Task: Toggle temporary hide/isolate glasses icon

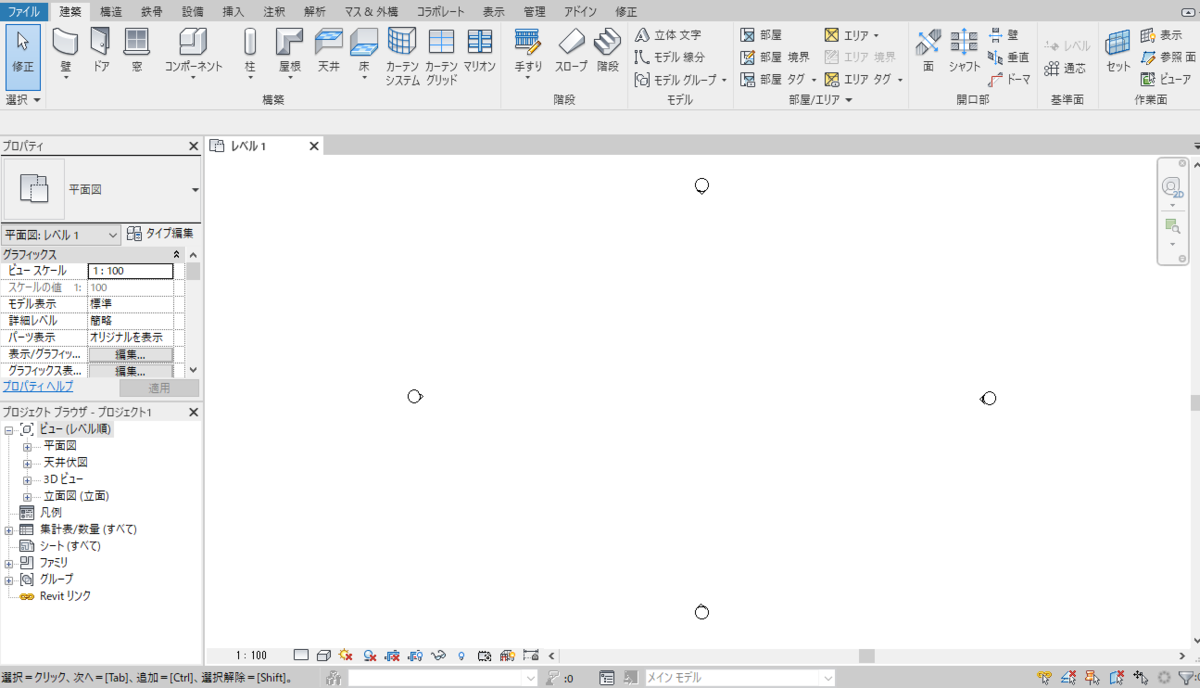Action: [437, 655]
